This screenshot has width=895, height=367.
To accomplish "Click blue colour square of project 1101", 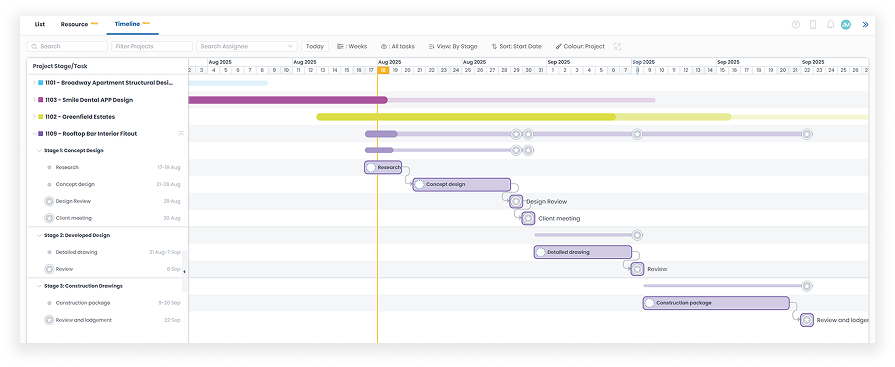I will pos(41,83).
